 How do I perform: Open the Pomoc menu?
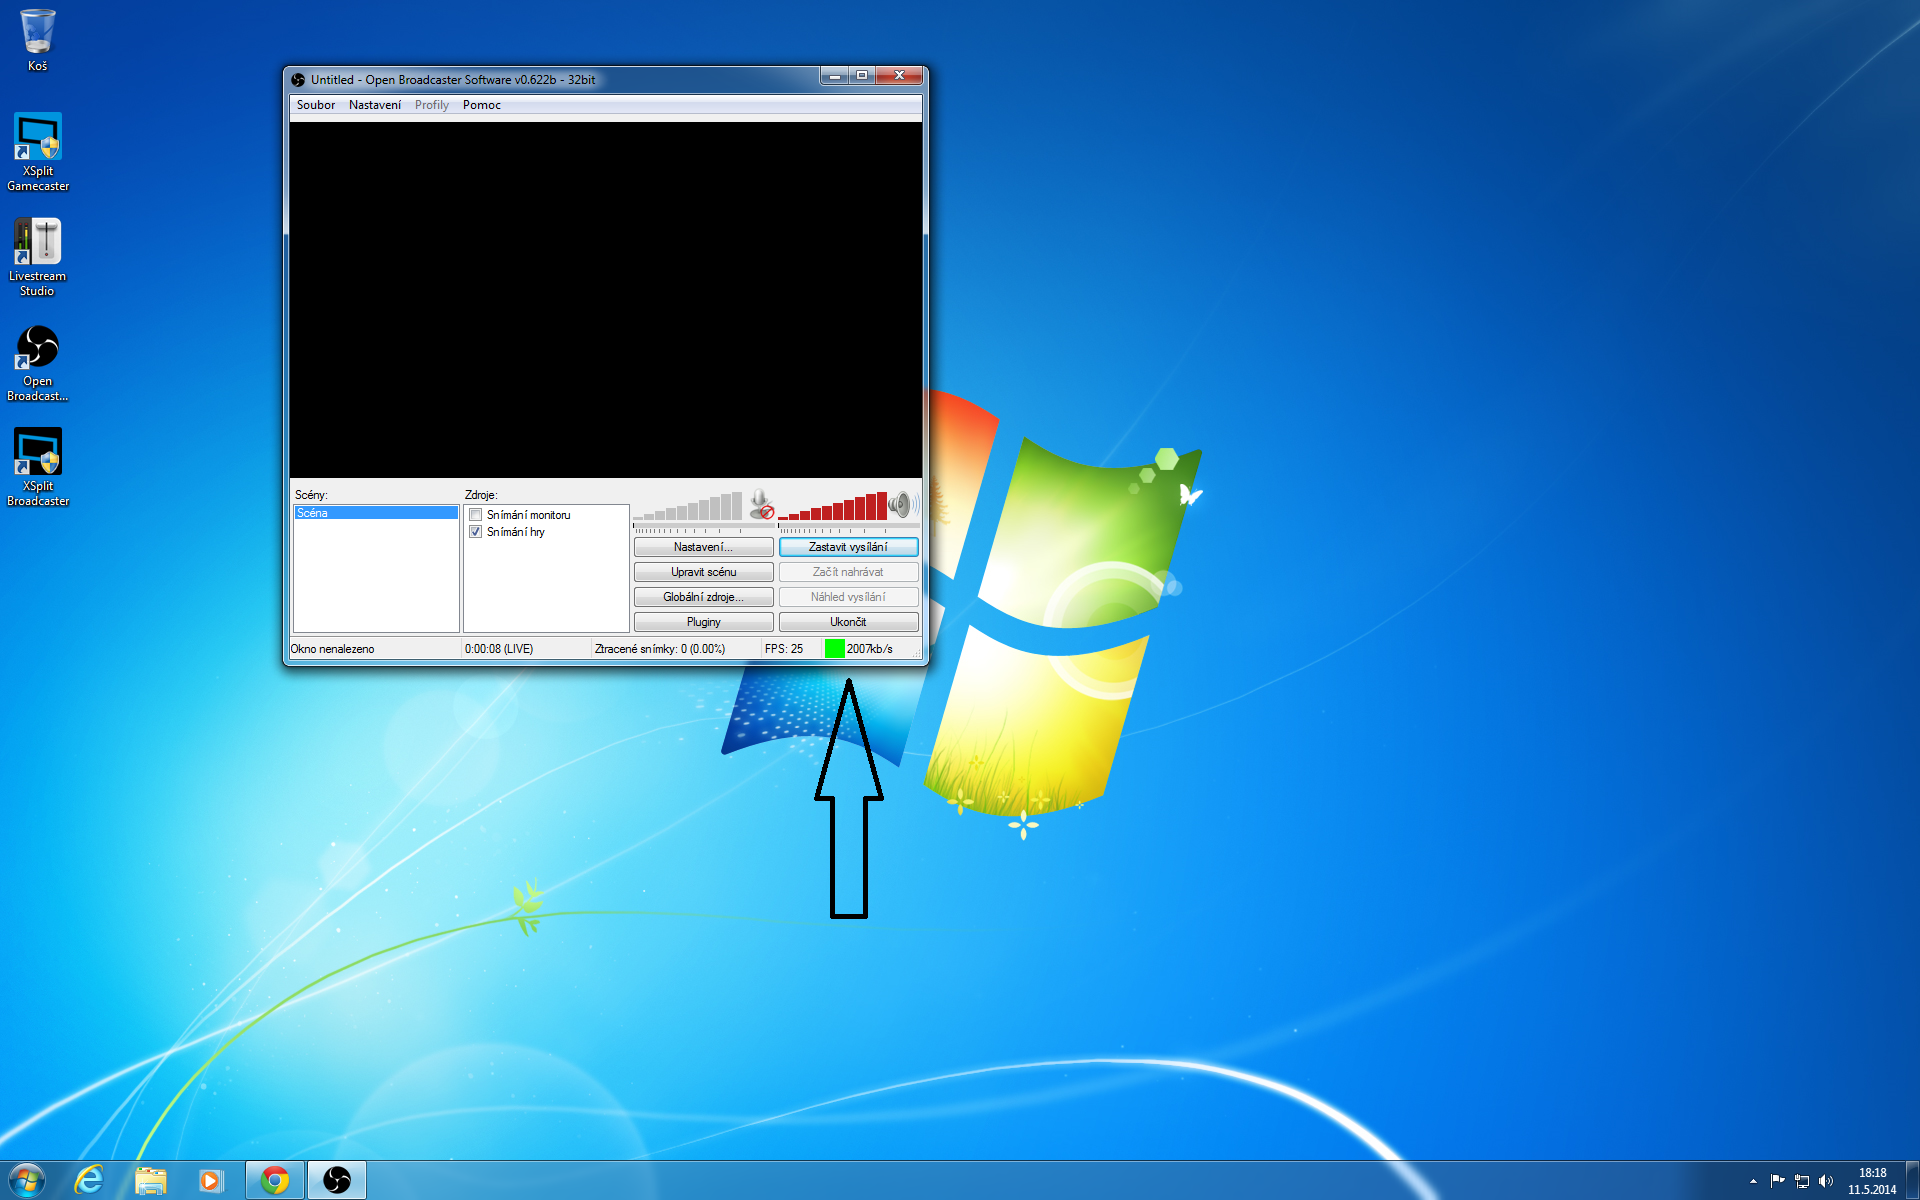point(481,105)
